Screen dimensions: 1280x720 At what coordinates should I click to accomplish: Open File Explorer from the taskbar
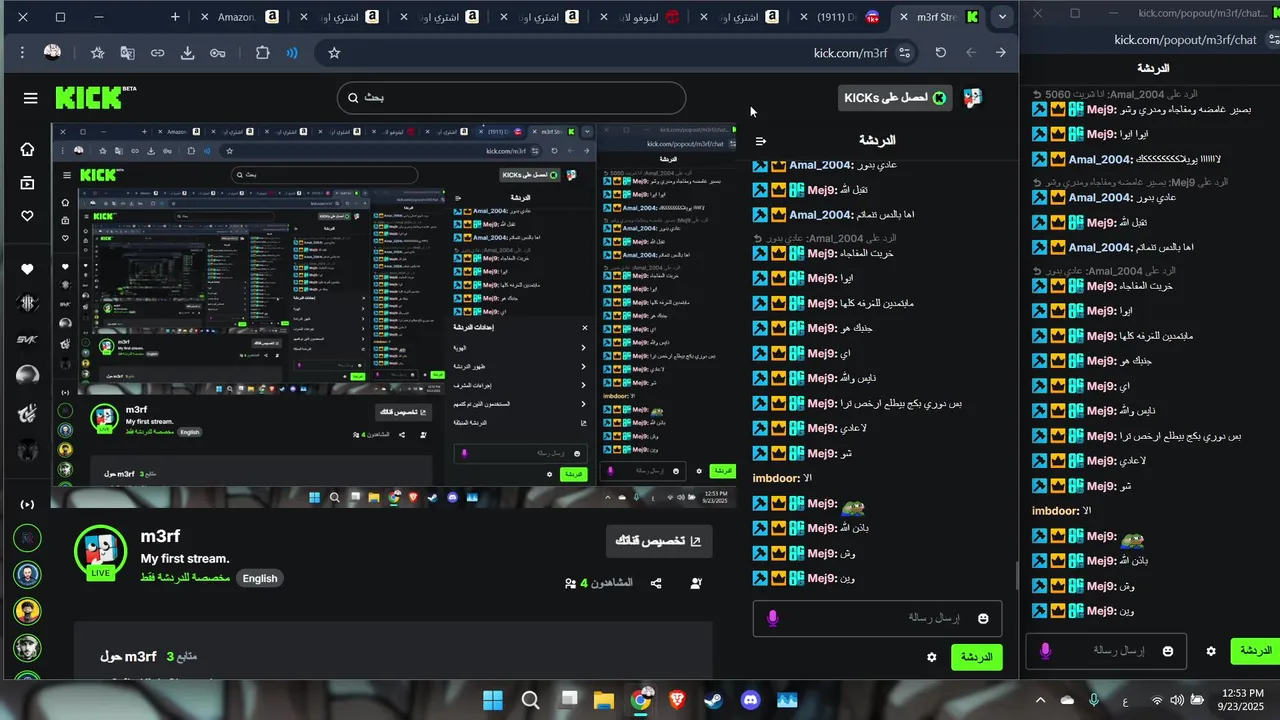click(603, 700)
